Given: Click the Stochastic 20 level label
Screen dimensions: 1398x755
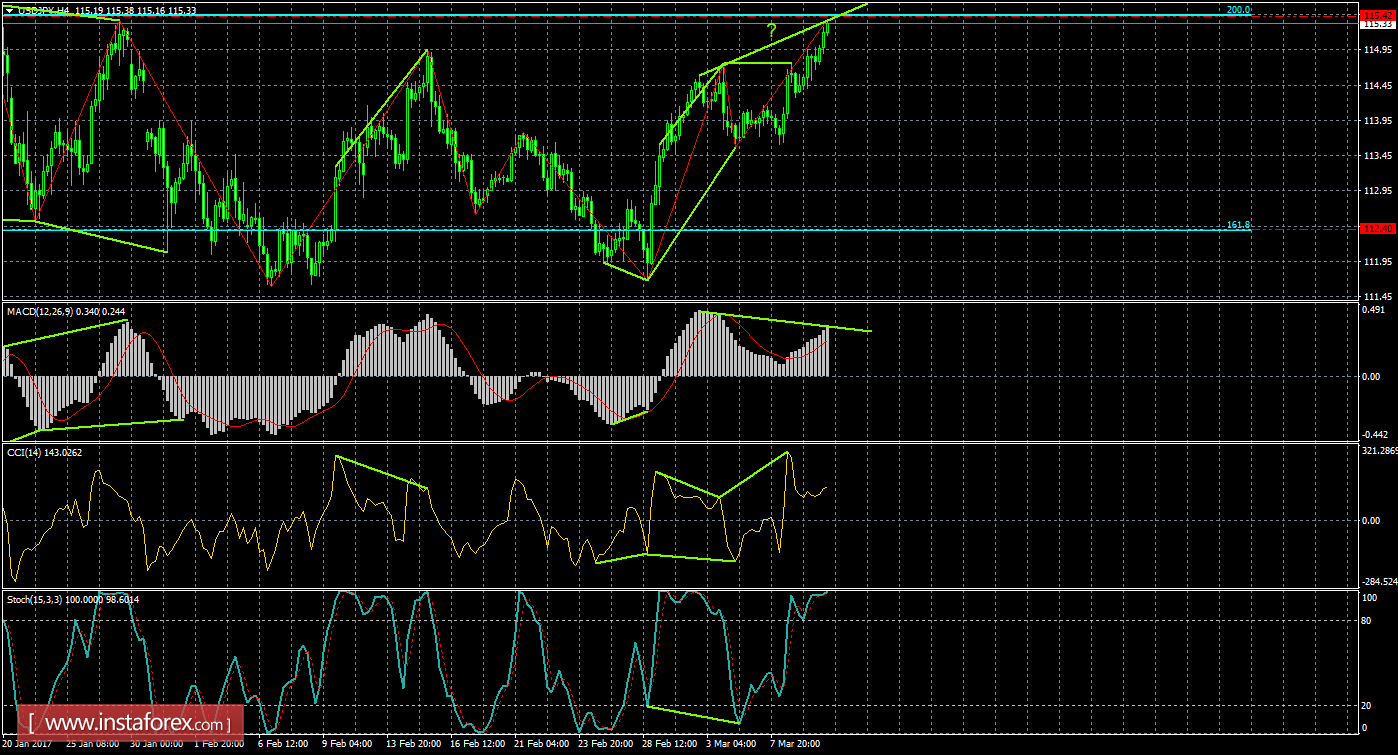Looking at the screenshot, I should pos(1369,705).
